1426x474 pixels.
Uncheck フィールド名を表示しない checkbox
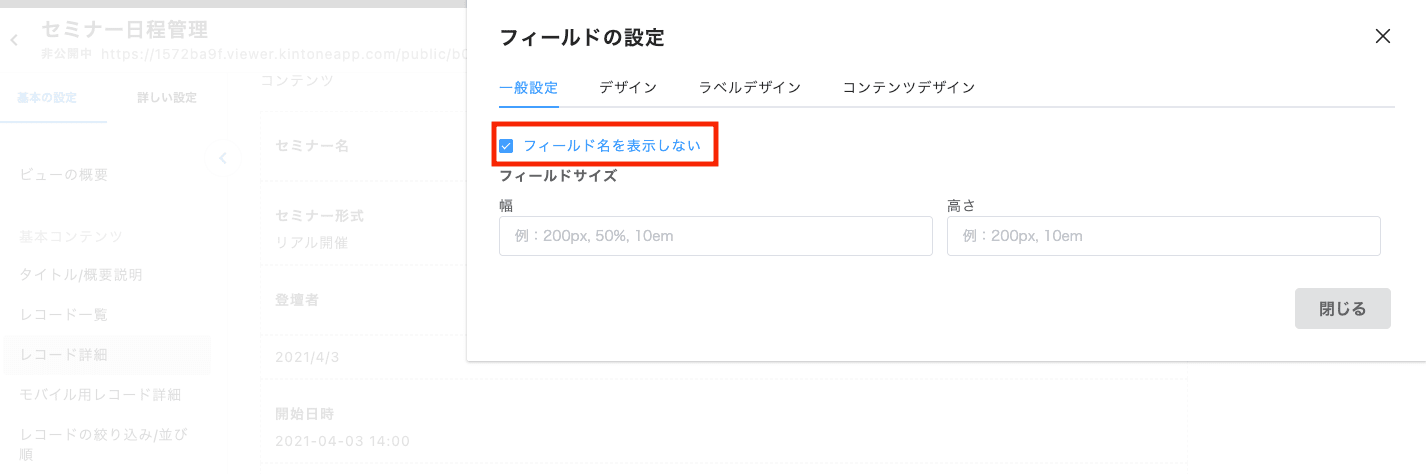coord(506,146)
